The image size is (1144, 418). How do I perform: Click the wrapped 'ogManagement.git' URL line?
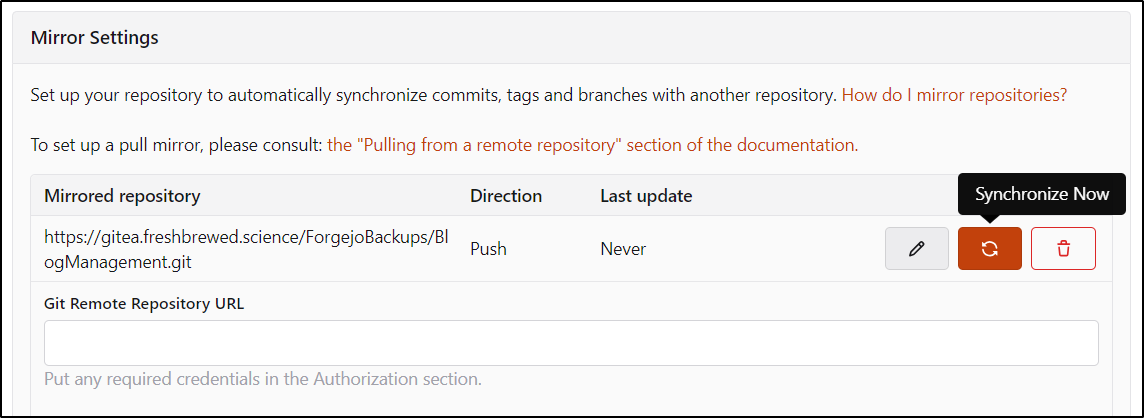[117, 262]
